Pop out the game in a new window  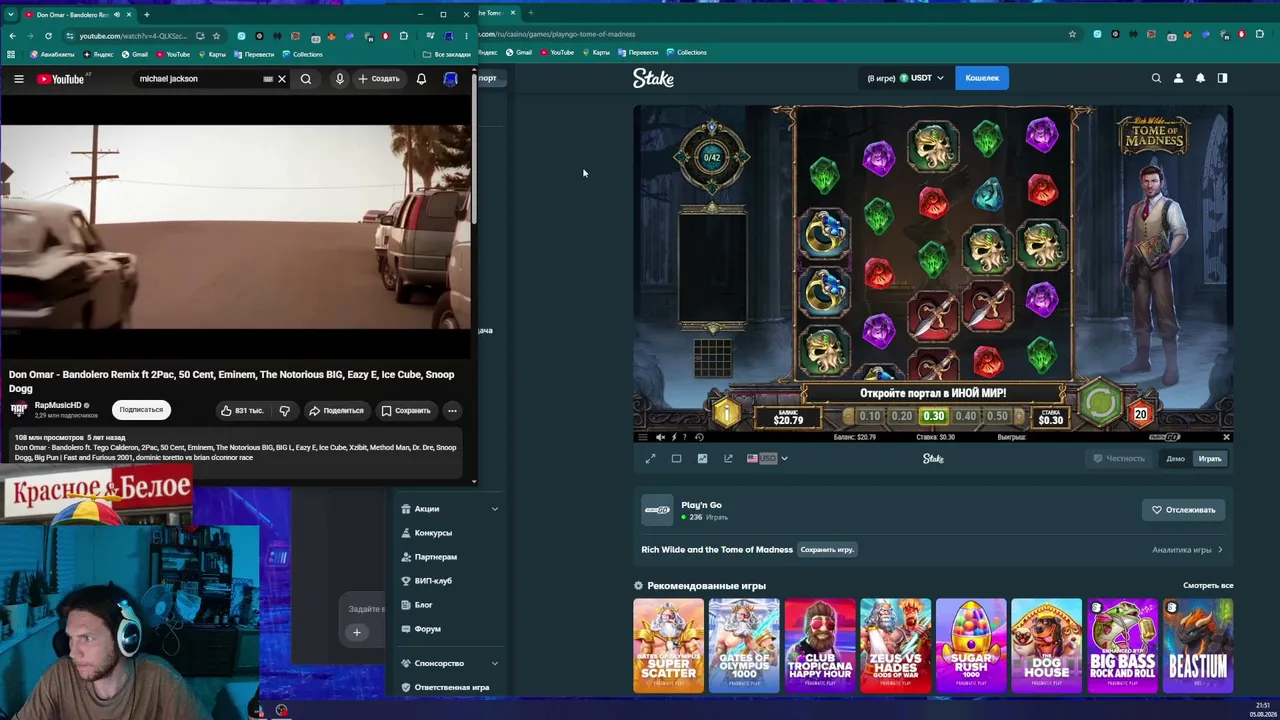[728, 459]
